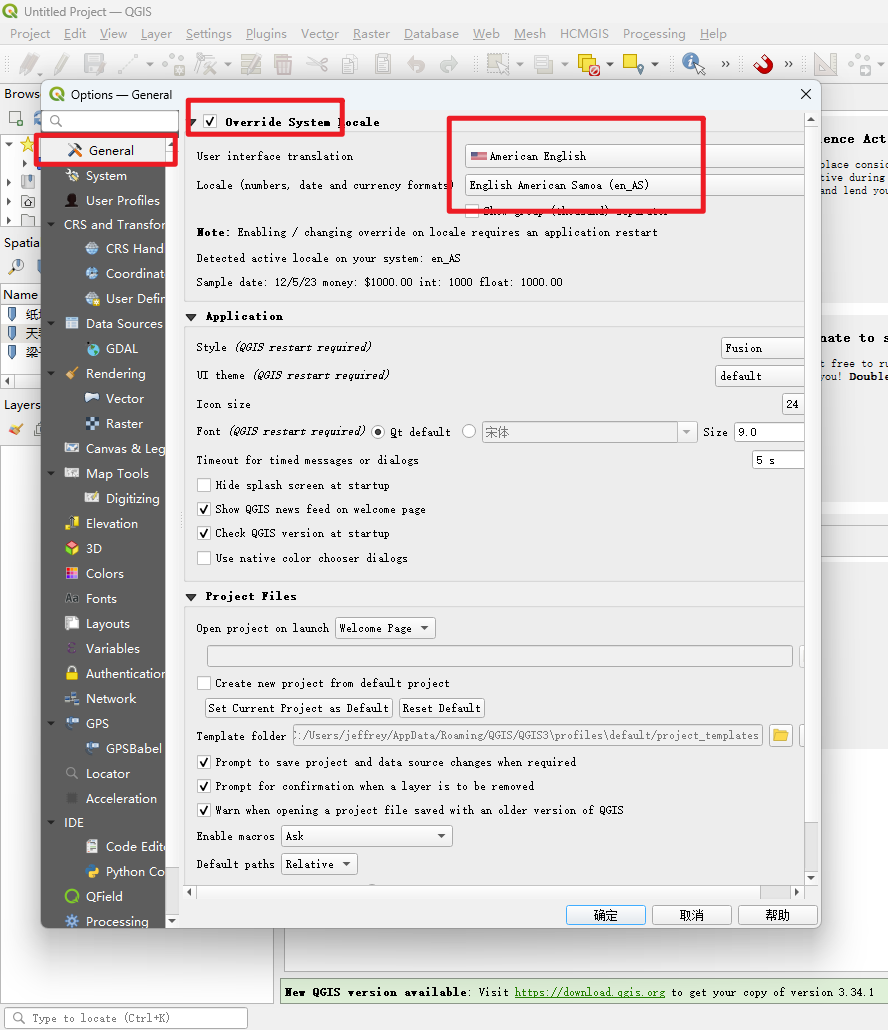888x1030 pixels.
Task: Uncheck Show QGIS news feed option
Action: coord(204,509)
